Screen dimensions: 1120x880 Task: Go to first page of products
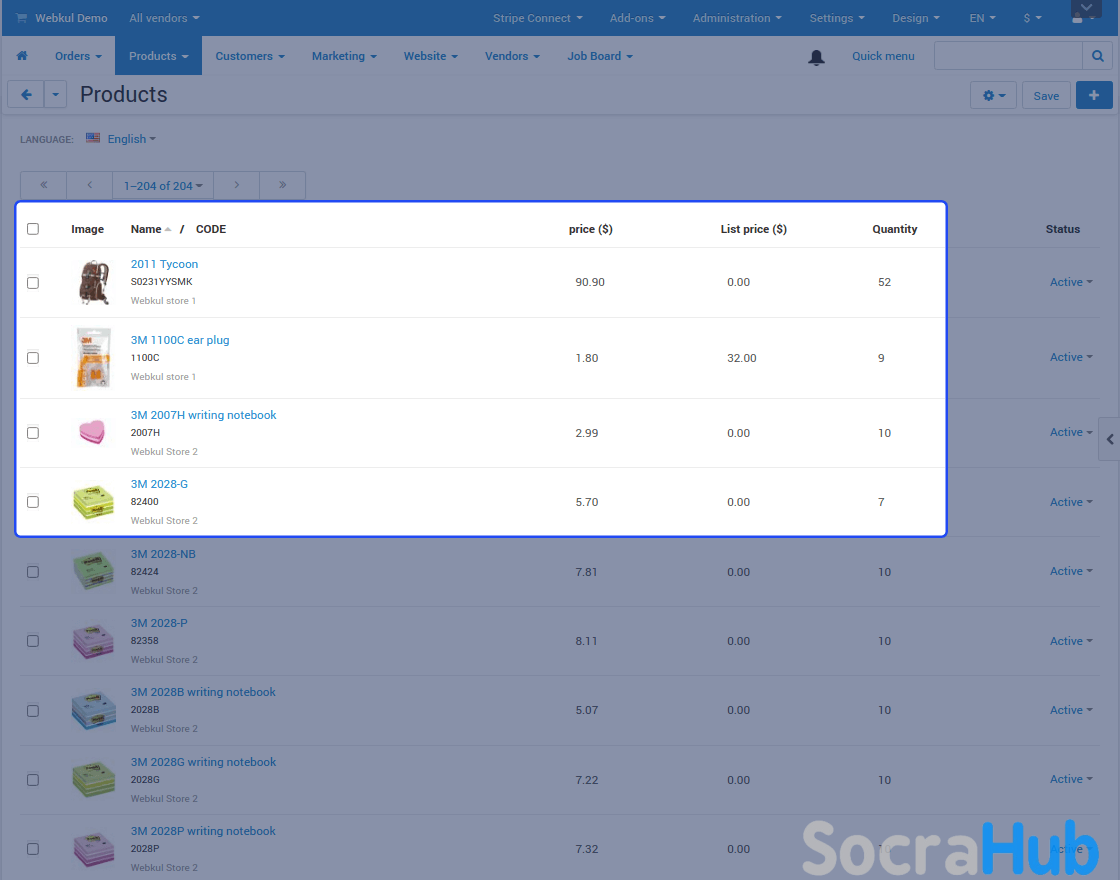pyautogui.click(x=44, y=185)
